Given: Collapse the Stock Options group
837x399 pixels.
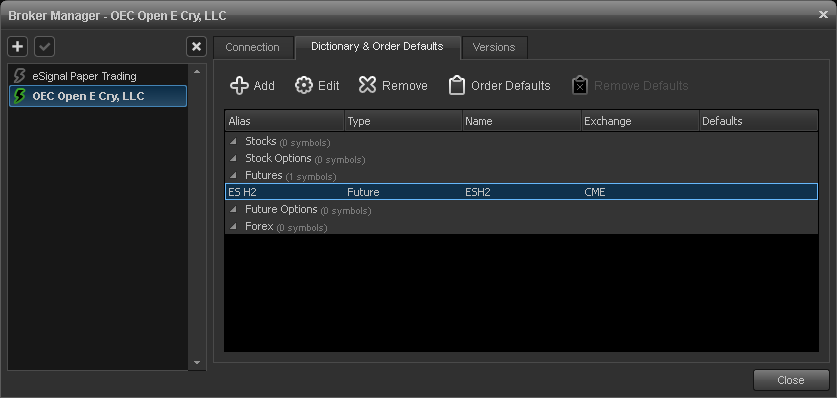Looking at the screenshot, I should (233, 159).
